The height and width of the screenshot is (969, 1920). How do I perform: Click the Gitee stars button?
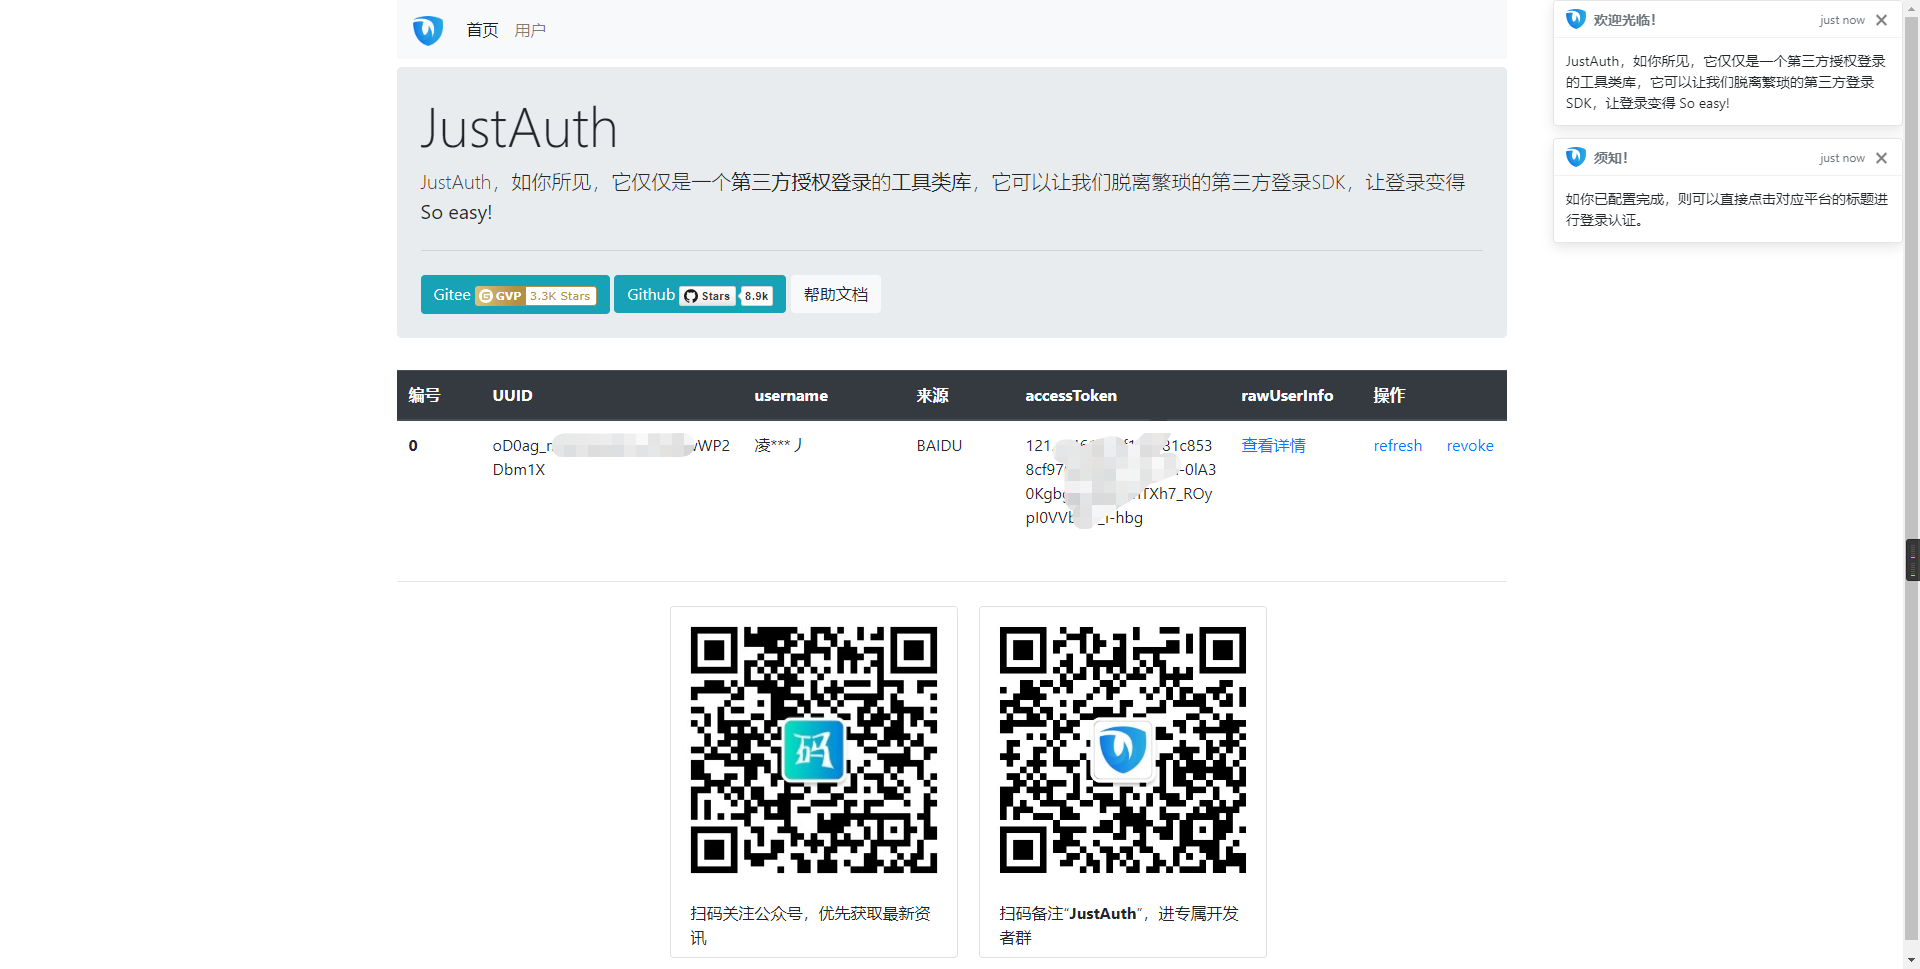[x=515, y=294]
